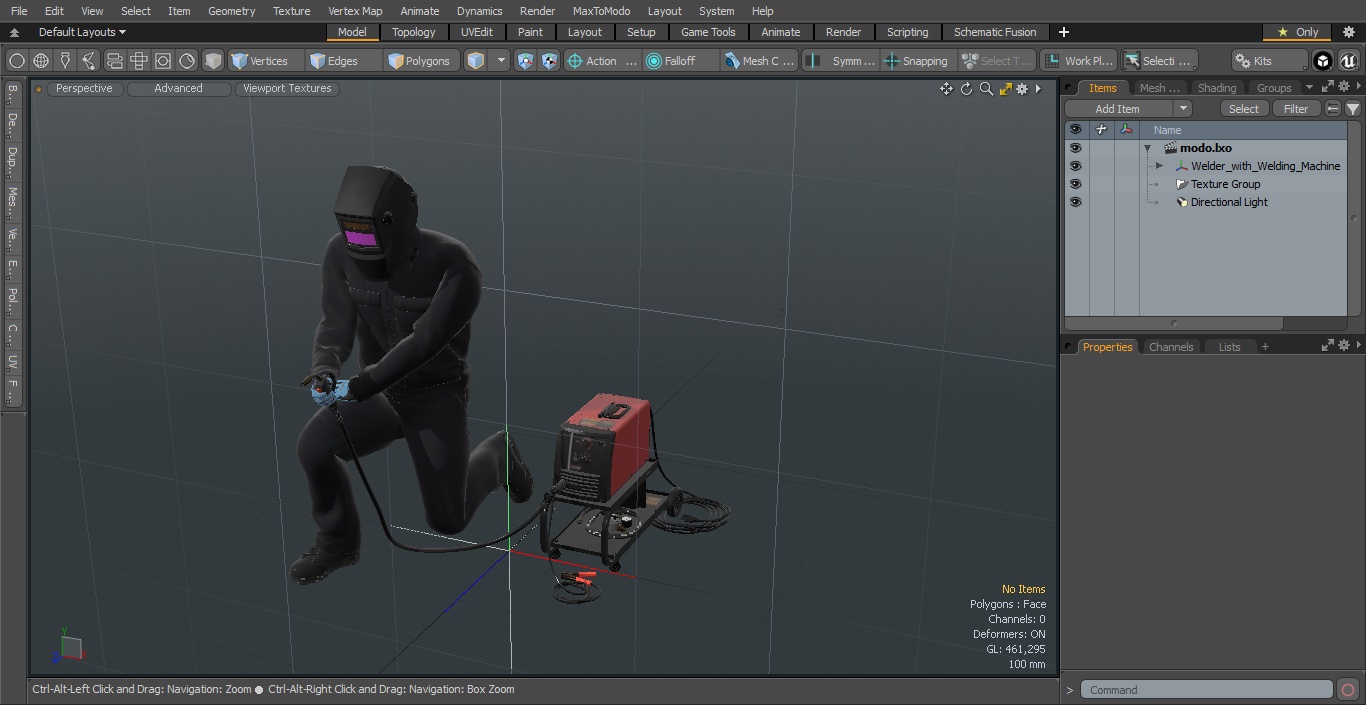Screen dimensions: 1366x705
Task: Open the Action Center menu
Action: [602, 61]
